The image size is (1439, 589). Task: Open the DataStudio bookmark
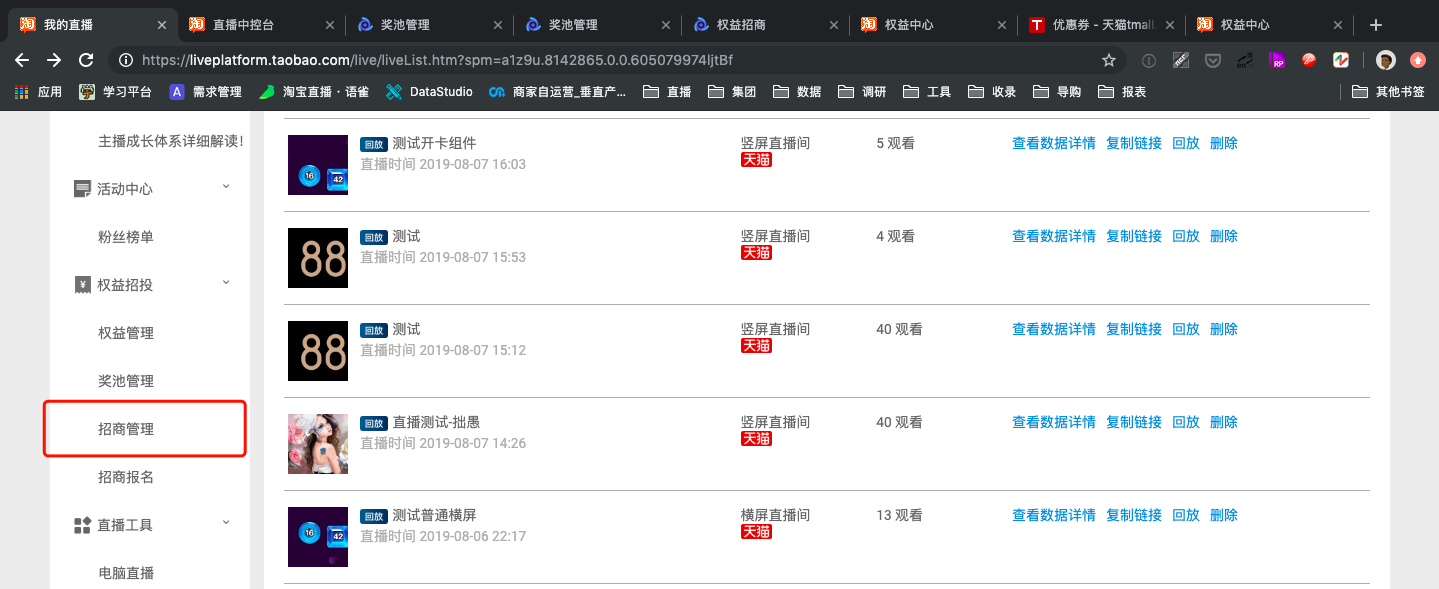(429, 91)
